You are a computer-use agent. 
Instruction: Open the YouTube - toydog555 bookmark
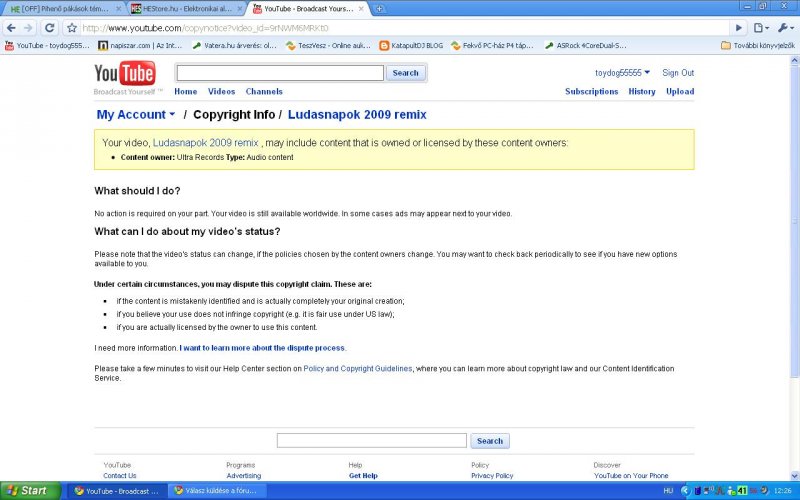(x=47, y=45)
